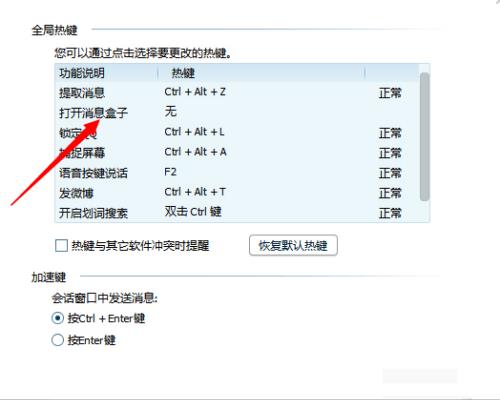Click the Ctrl + Alt + L hotkey cell
Image resolution: width=500 pixels, height=400 pixels.
194,132
